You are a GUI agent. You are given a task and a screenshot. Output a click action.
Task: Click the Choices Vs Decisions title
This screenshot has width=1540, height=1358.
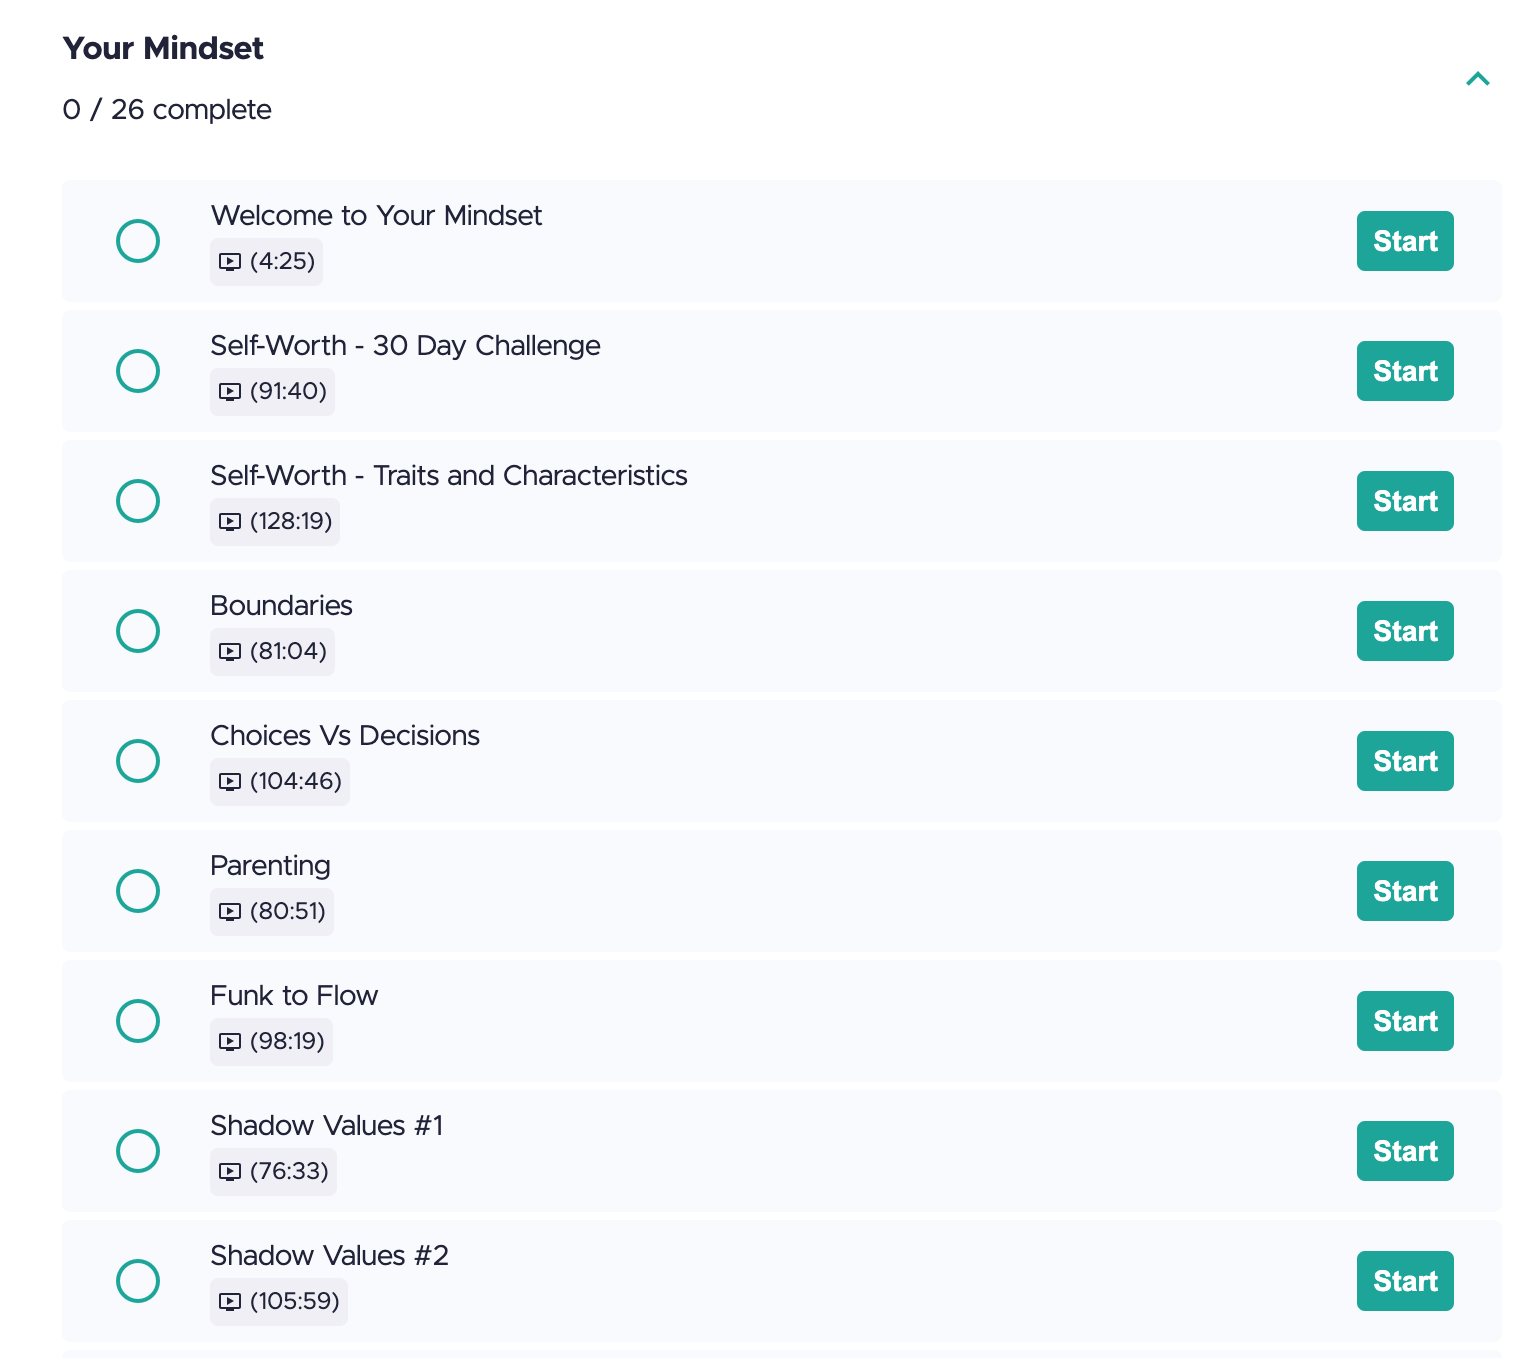345,736
